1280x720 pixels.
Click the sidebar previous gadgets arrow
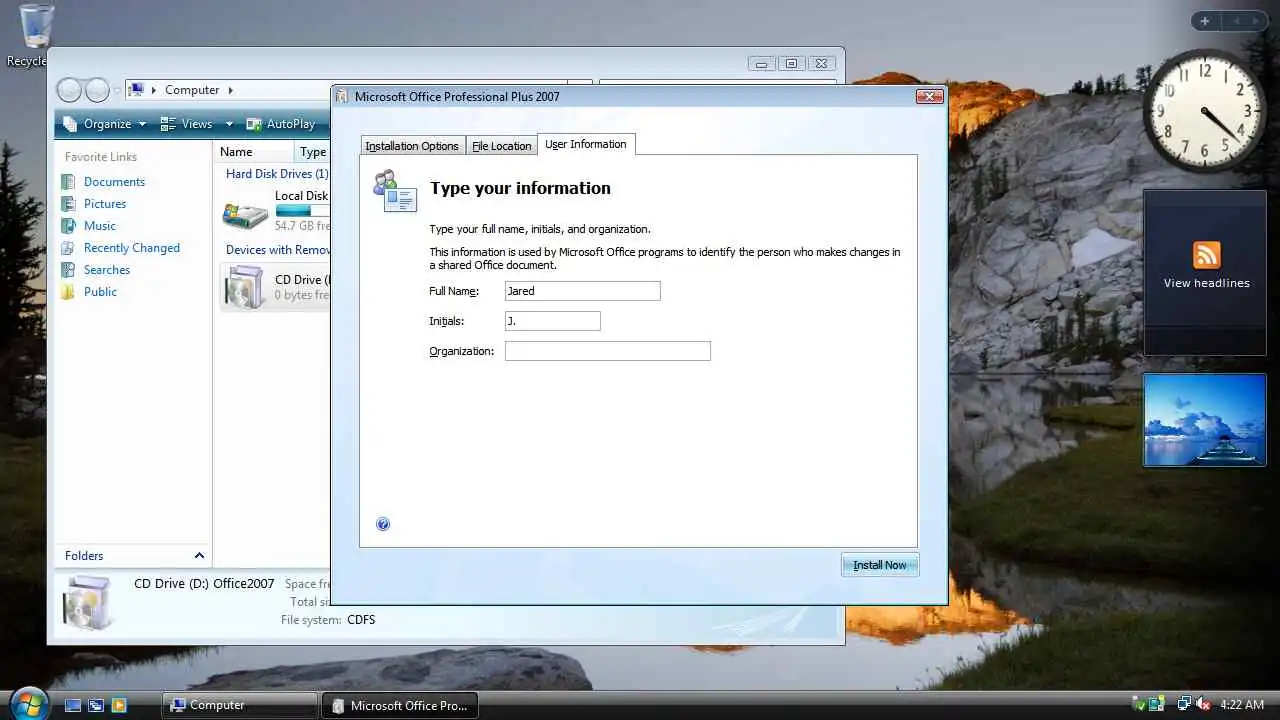[1235, 21]
